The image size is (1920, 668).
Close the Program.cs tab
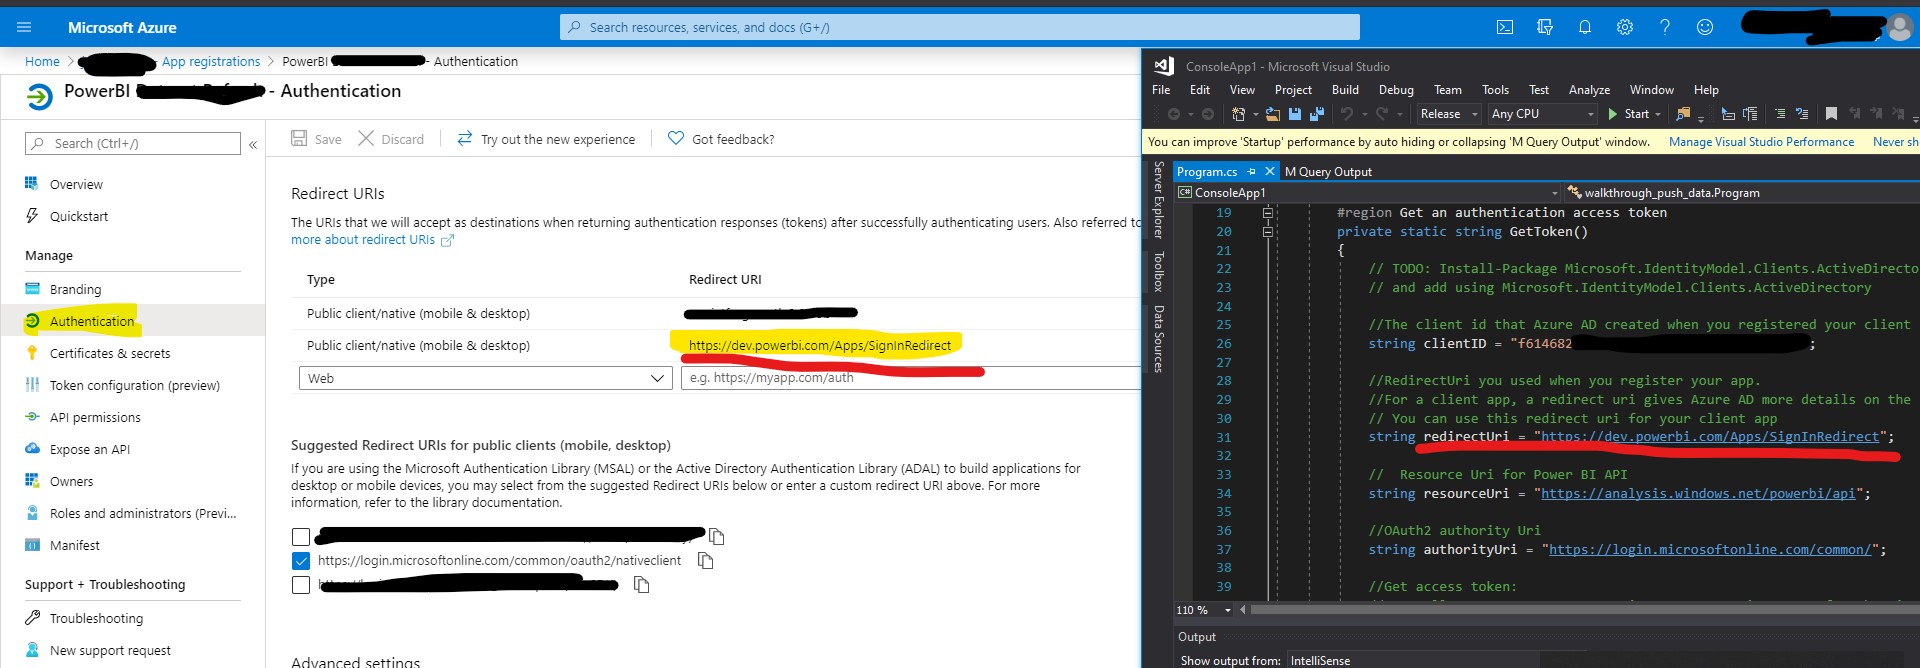1269,171
